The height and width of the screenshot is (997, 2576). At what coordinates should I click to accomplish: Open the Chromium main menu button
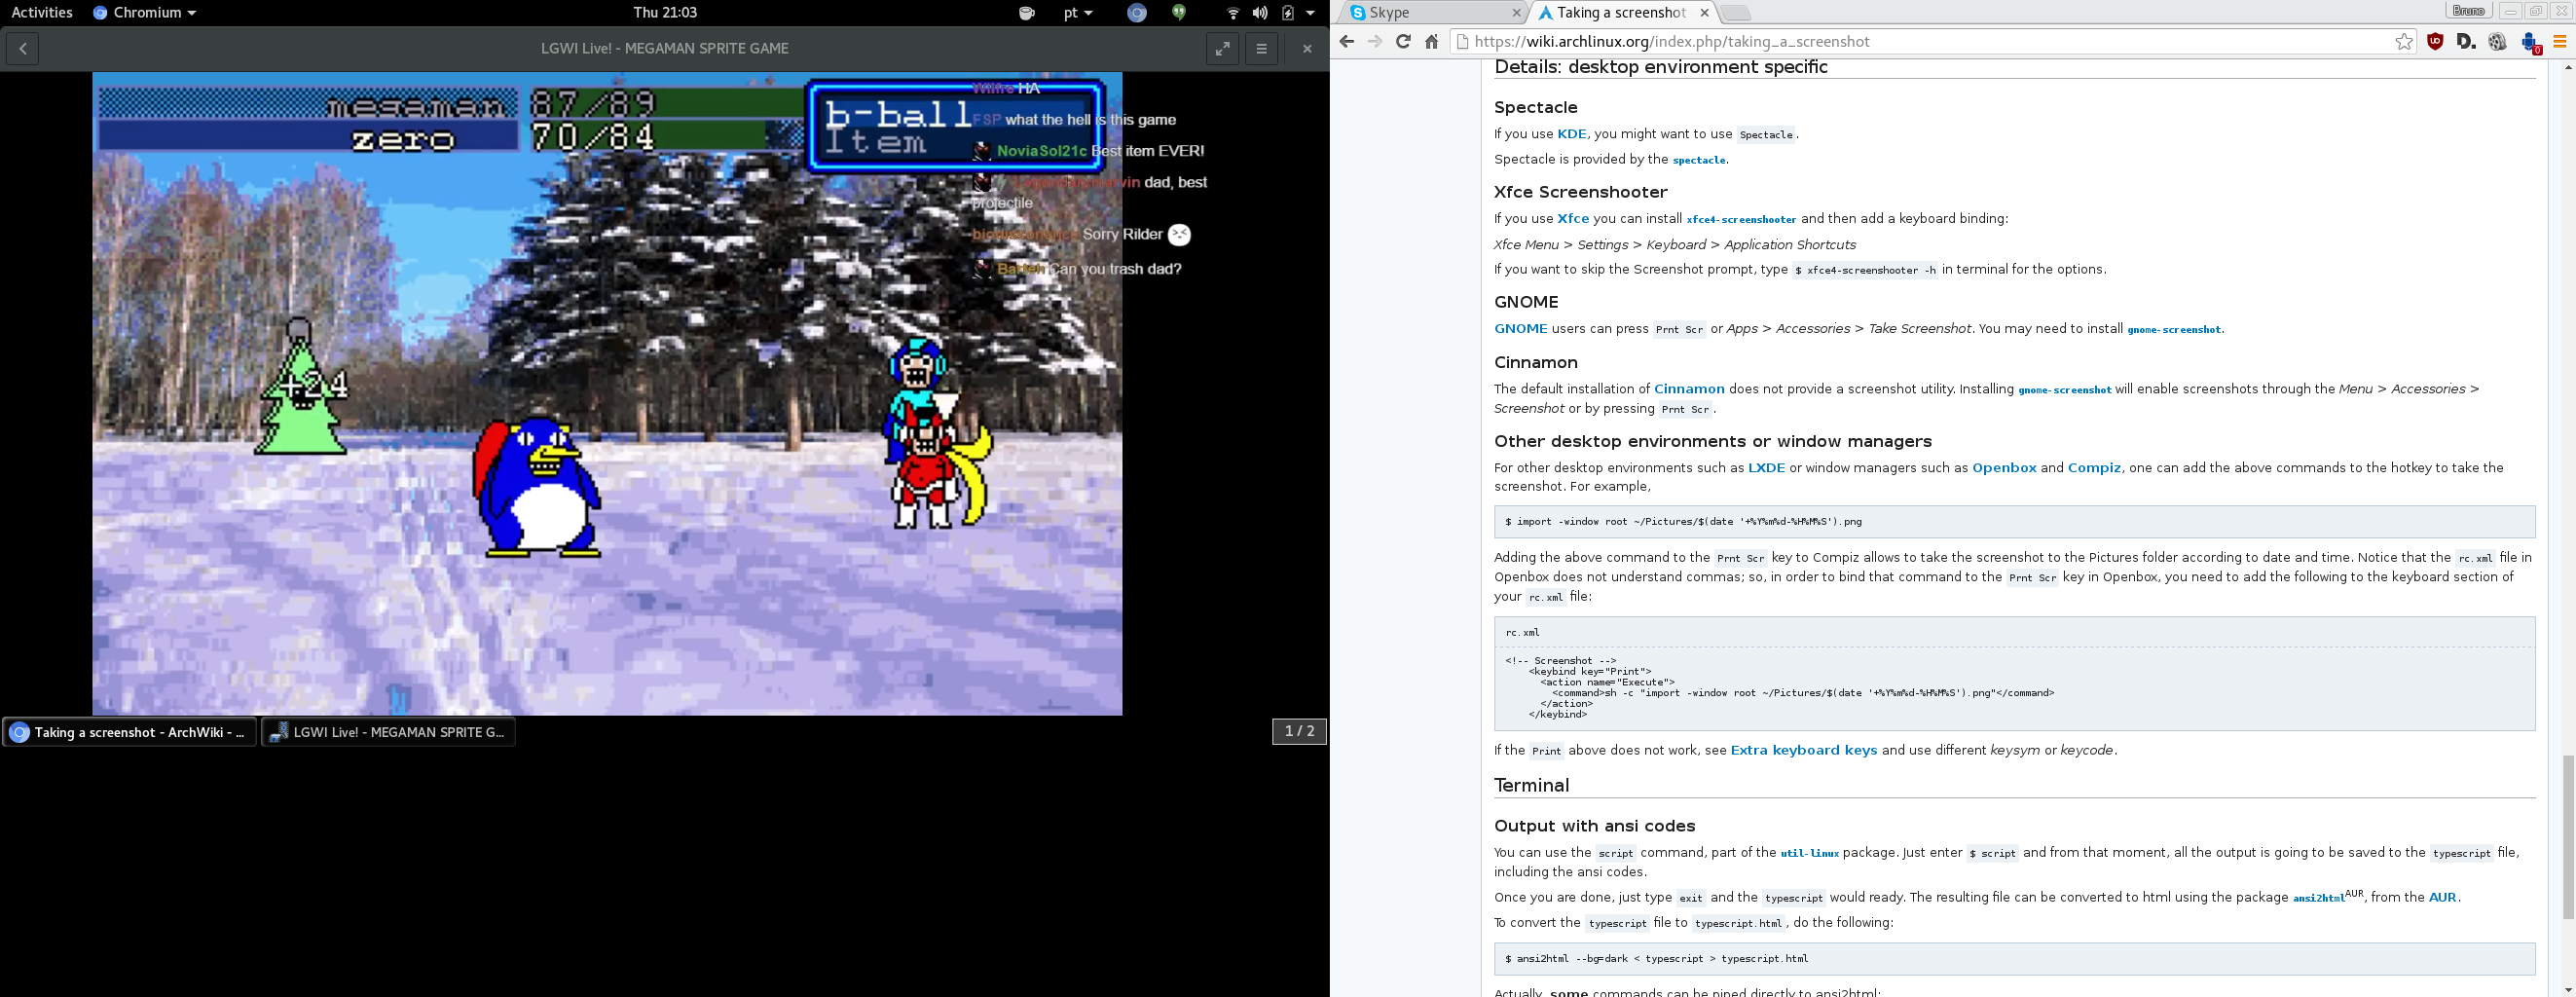2560,42
